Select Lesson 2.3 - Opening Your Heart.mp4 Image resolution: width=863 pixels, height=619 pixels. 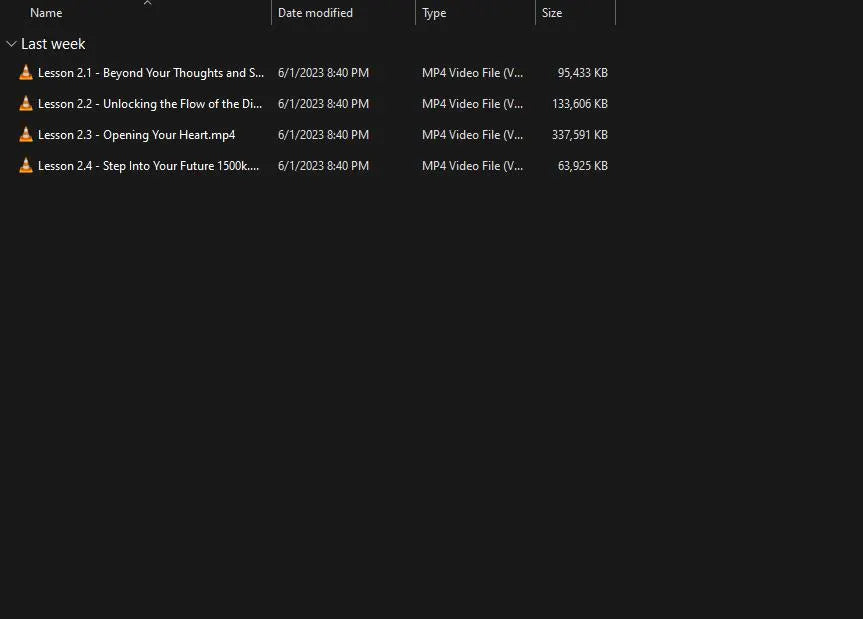pyautogui.click(x=136, y=135)
